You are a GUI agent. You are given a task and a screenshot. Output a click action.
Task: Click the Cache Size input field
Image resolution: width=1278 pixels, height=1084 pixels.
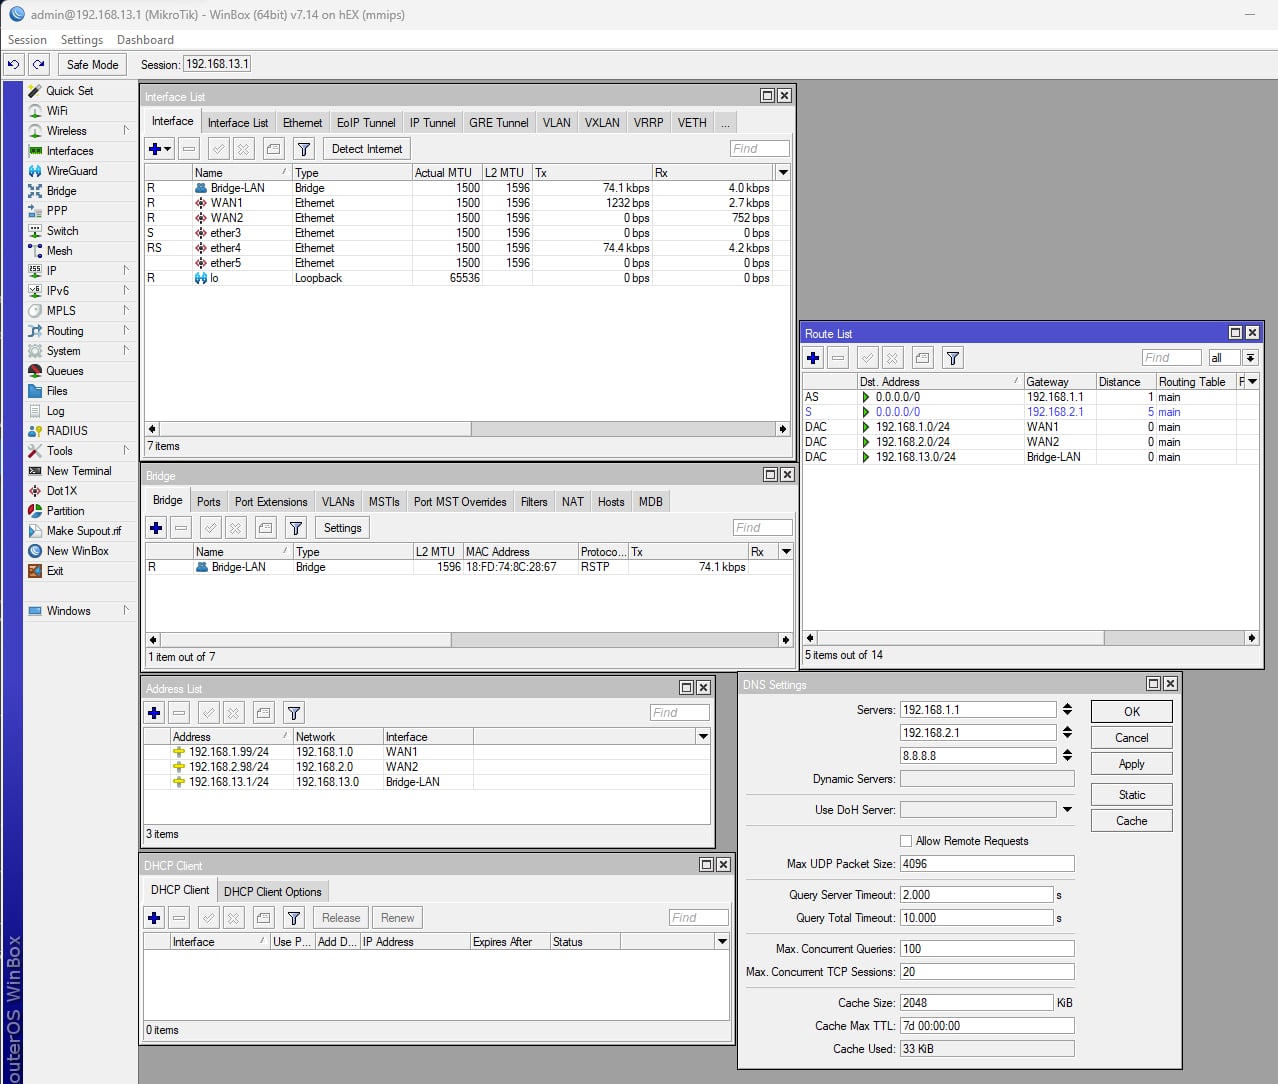point(976,1003)
